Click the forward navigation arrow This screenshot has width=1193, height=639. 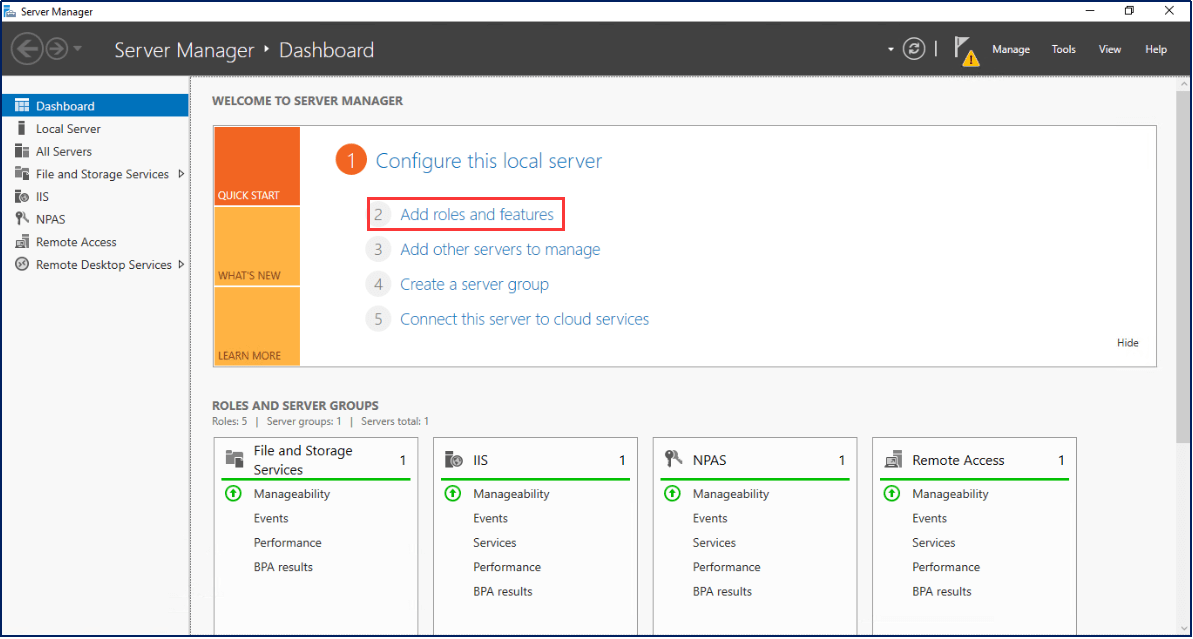pos(56,49)
